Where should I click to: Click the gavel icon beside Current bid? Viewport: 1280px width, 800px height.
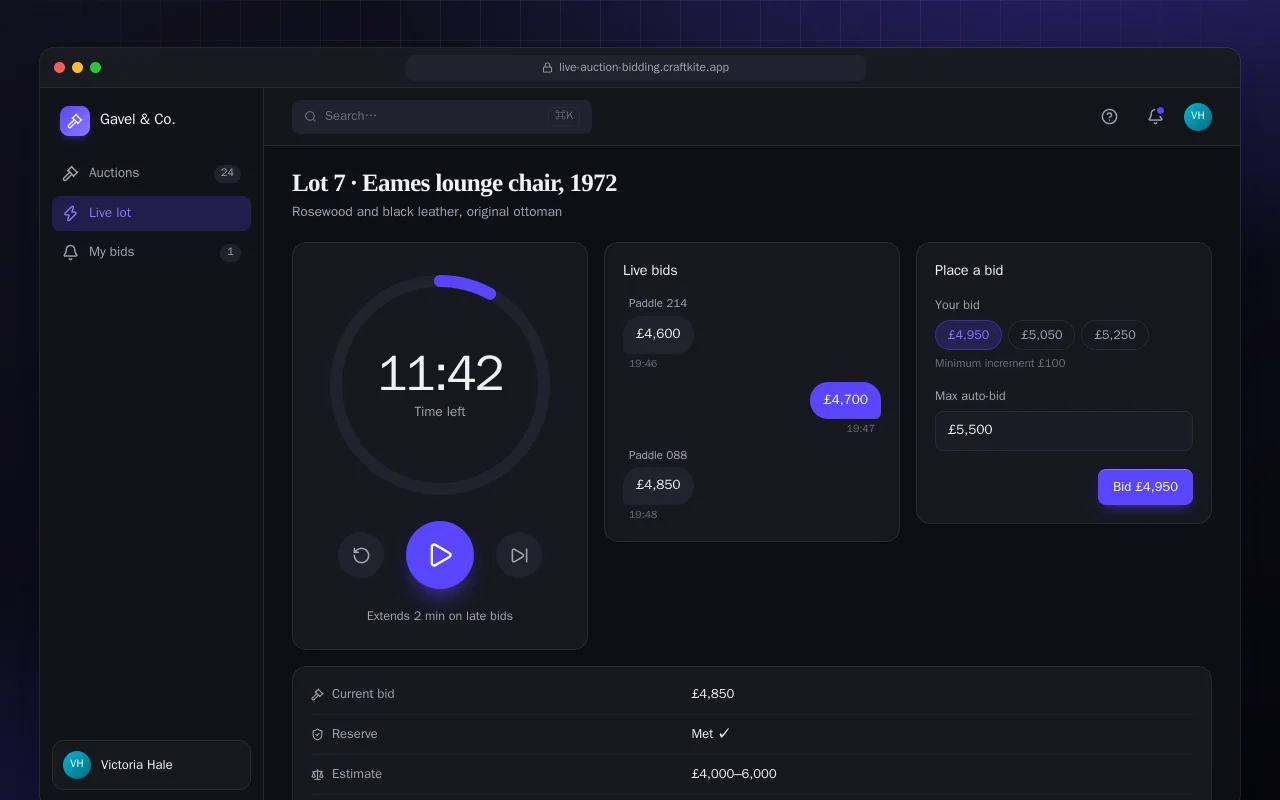click(x=318, y=694)
